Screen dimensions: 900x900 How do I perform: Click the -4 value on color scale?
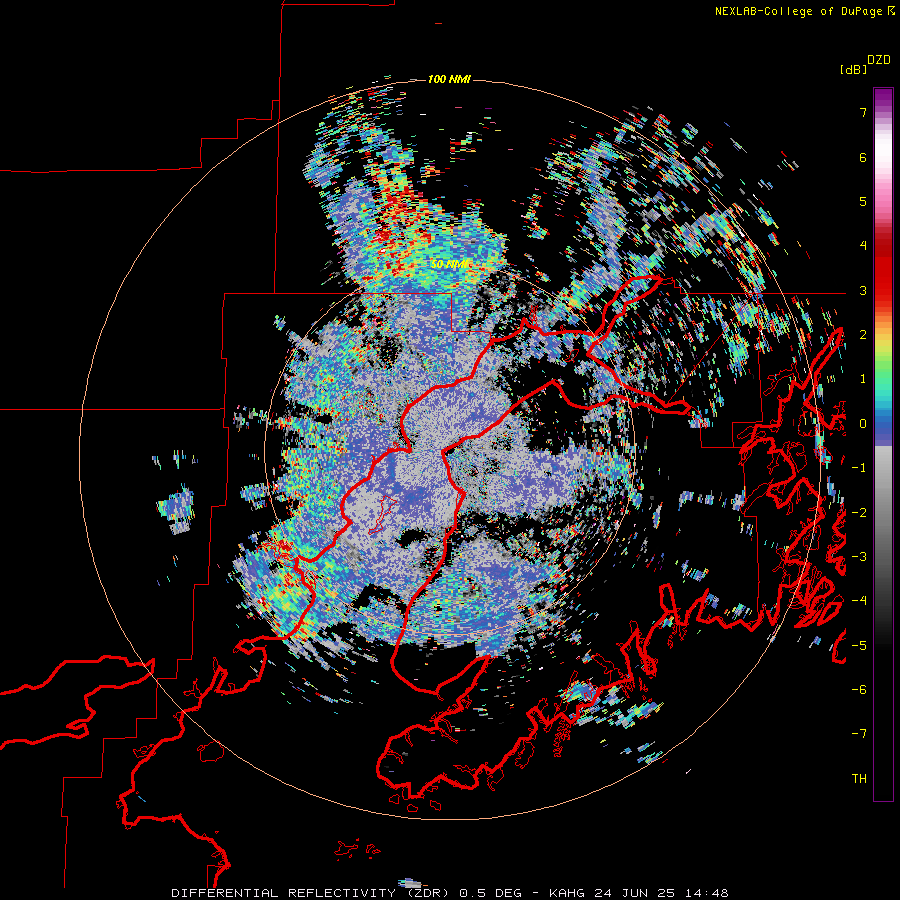pyautogui.click(x=859, y=601)
